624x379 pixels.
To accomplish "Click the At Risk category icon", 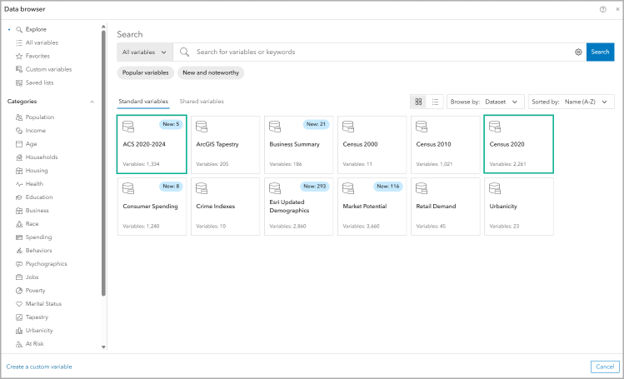I will click(19, 344).
